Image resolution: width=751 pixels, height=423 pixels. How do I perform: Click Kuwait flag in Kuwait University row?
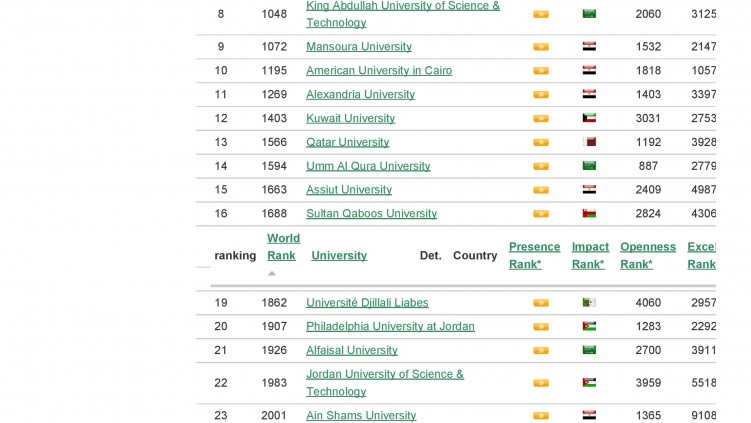(x=589, y=118)
